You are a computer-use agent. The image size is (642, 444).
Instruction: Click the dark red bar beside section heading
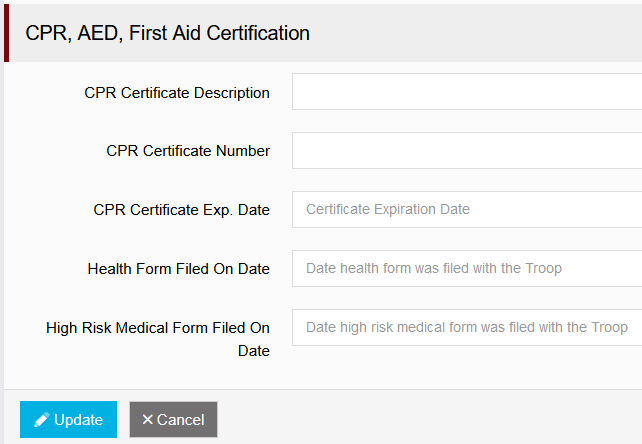tap(6, 33)
